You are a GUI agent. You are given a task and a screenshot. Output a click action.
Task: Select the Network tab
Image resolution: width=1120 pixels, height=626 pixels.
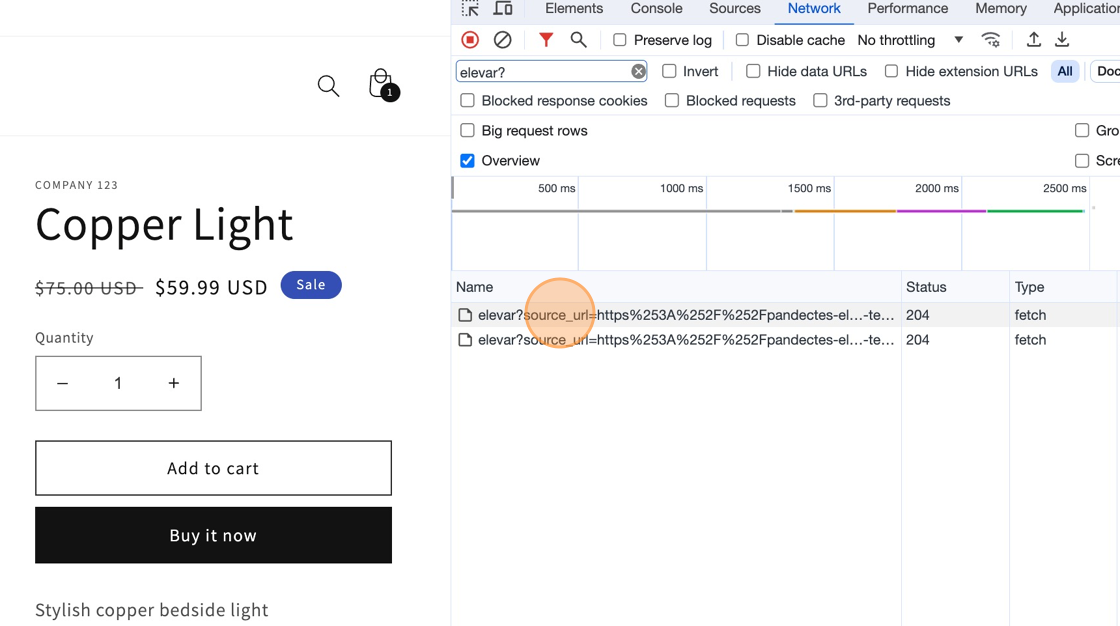tap(814, 9)
